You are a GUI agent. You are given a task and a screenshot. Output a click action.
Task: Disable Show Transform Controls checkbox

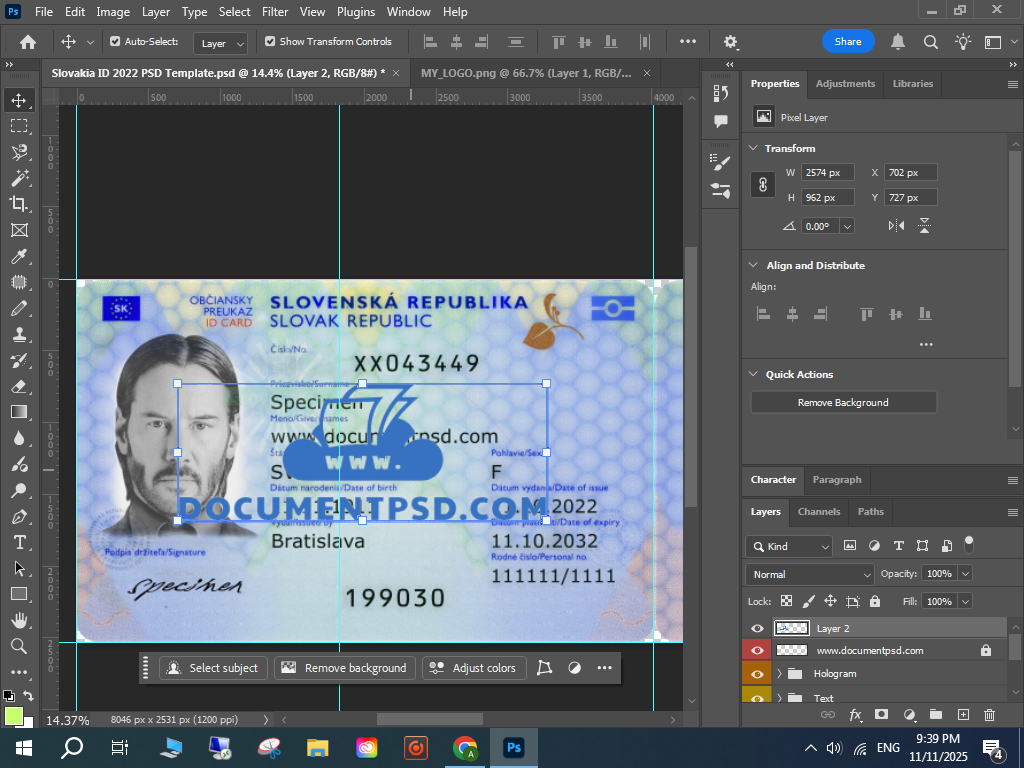coord(270,42)
